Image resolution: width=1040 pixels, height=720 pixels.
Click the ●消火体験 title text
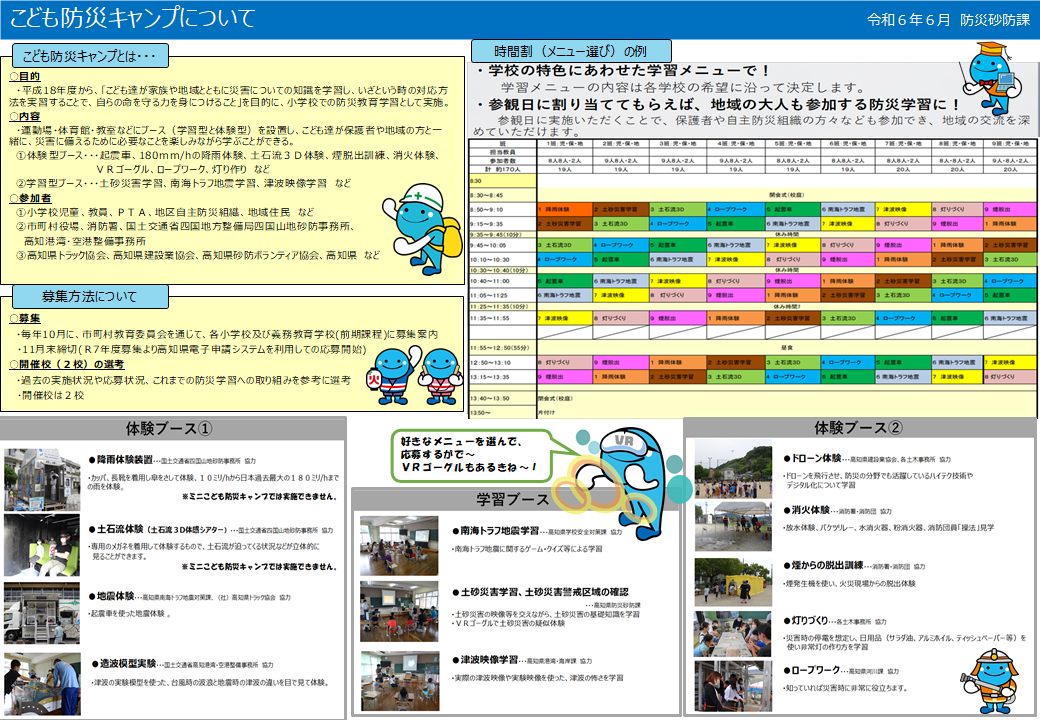point(807,510)
